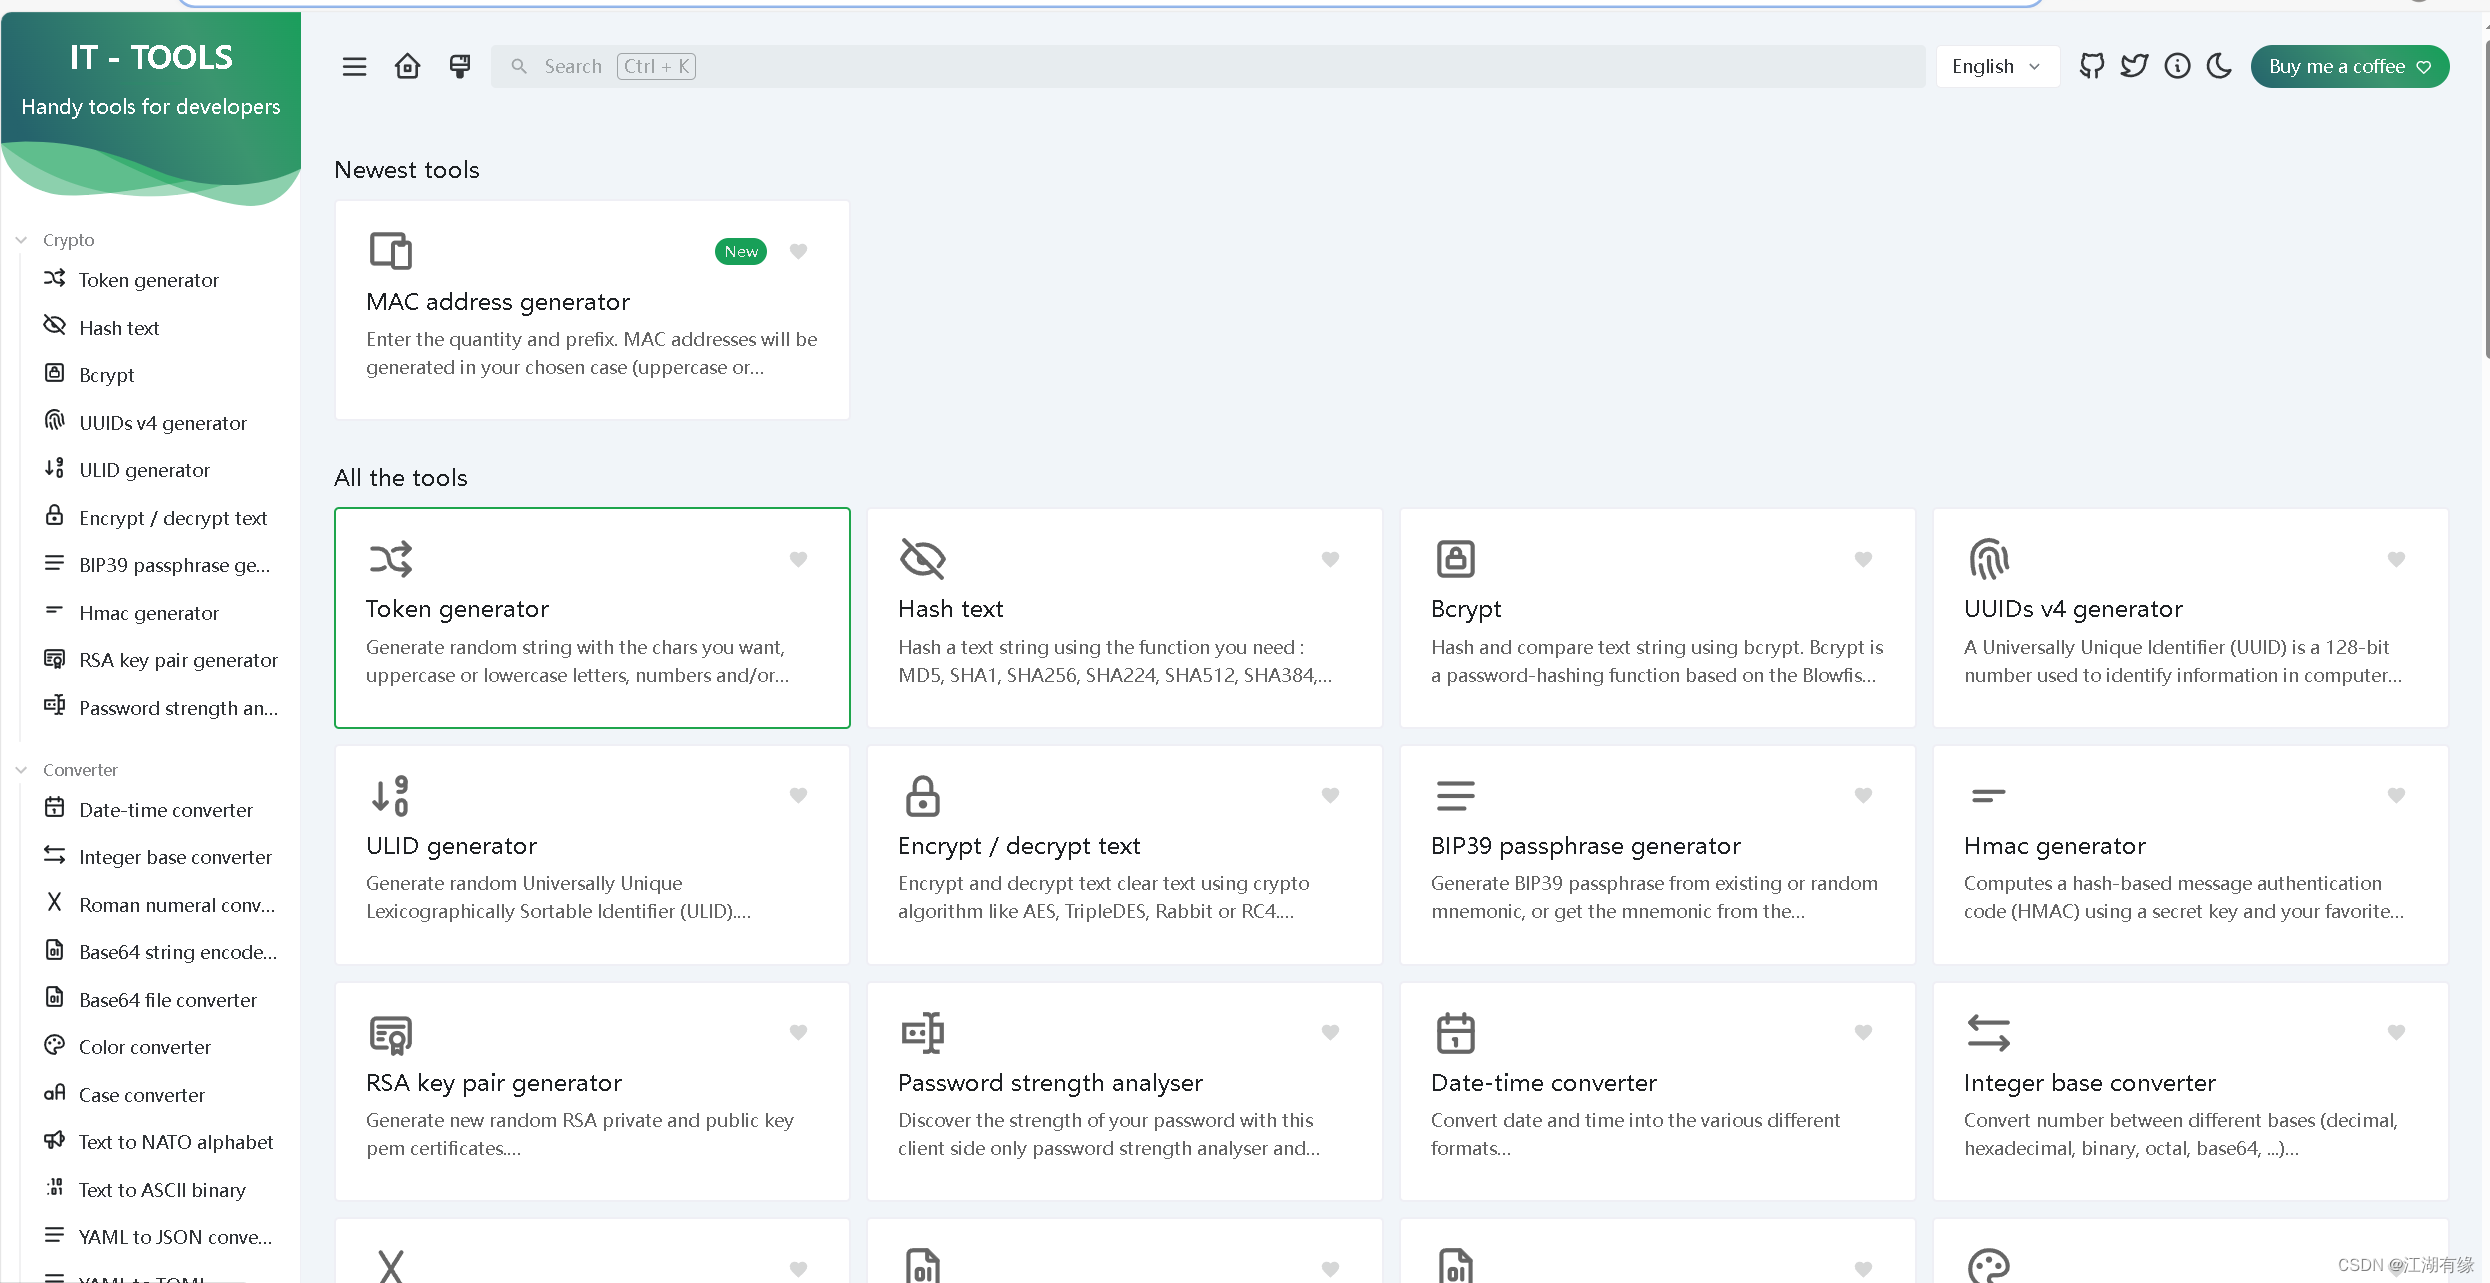Open the About info icon
The width and height of the screenshot is (2490, 1283).
(2177, 66)
